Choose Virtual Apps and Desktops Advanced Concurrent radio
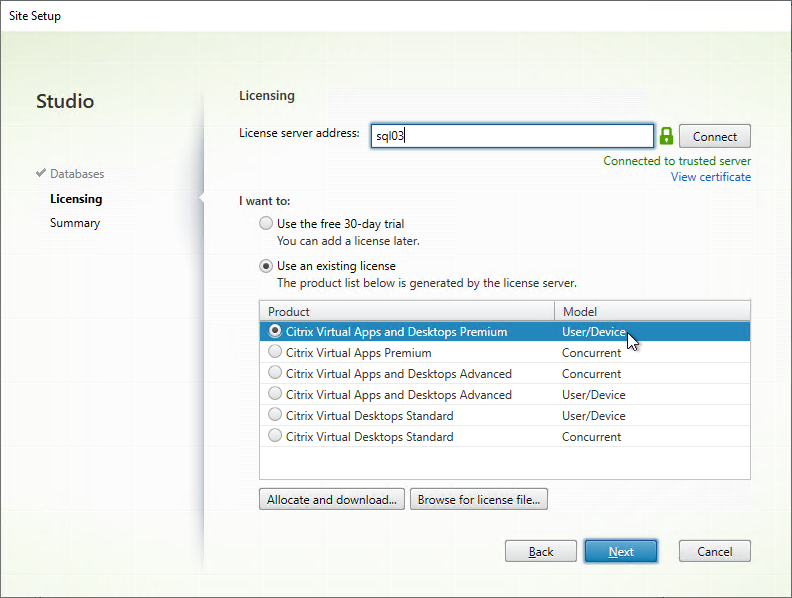The height and width of the screenshot is (598, 792). click(275, 373)
